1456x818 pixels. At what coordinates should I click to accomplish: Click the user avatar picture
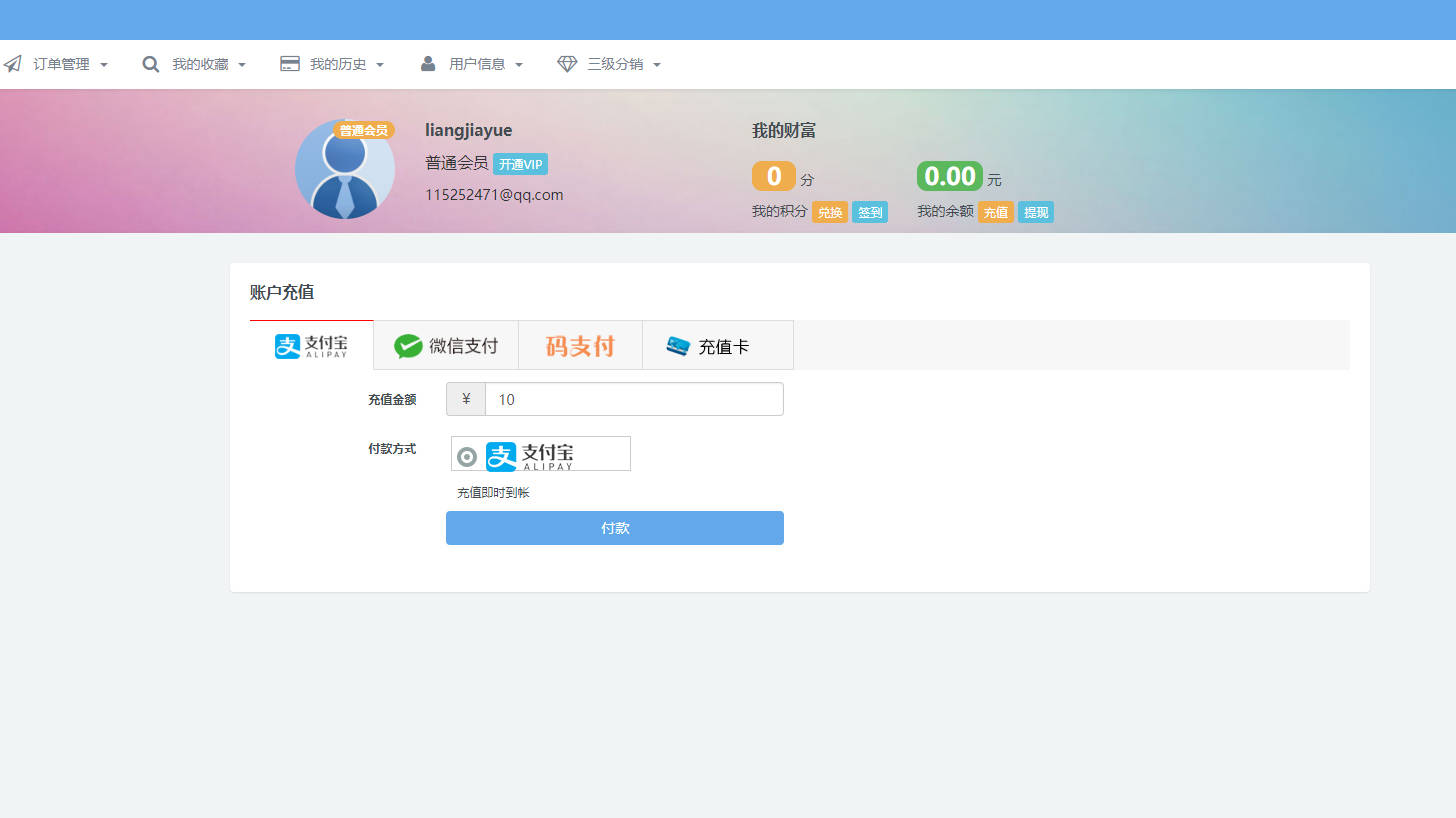point(345,169)
